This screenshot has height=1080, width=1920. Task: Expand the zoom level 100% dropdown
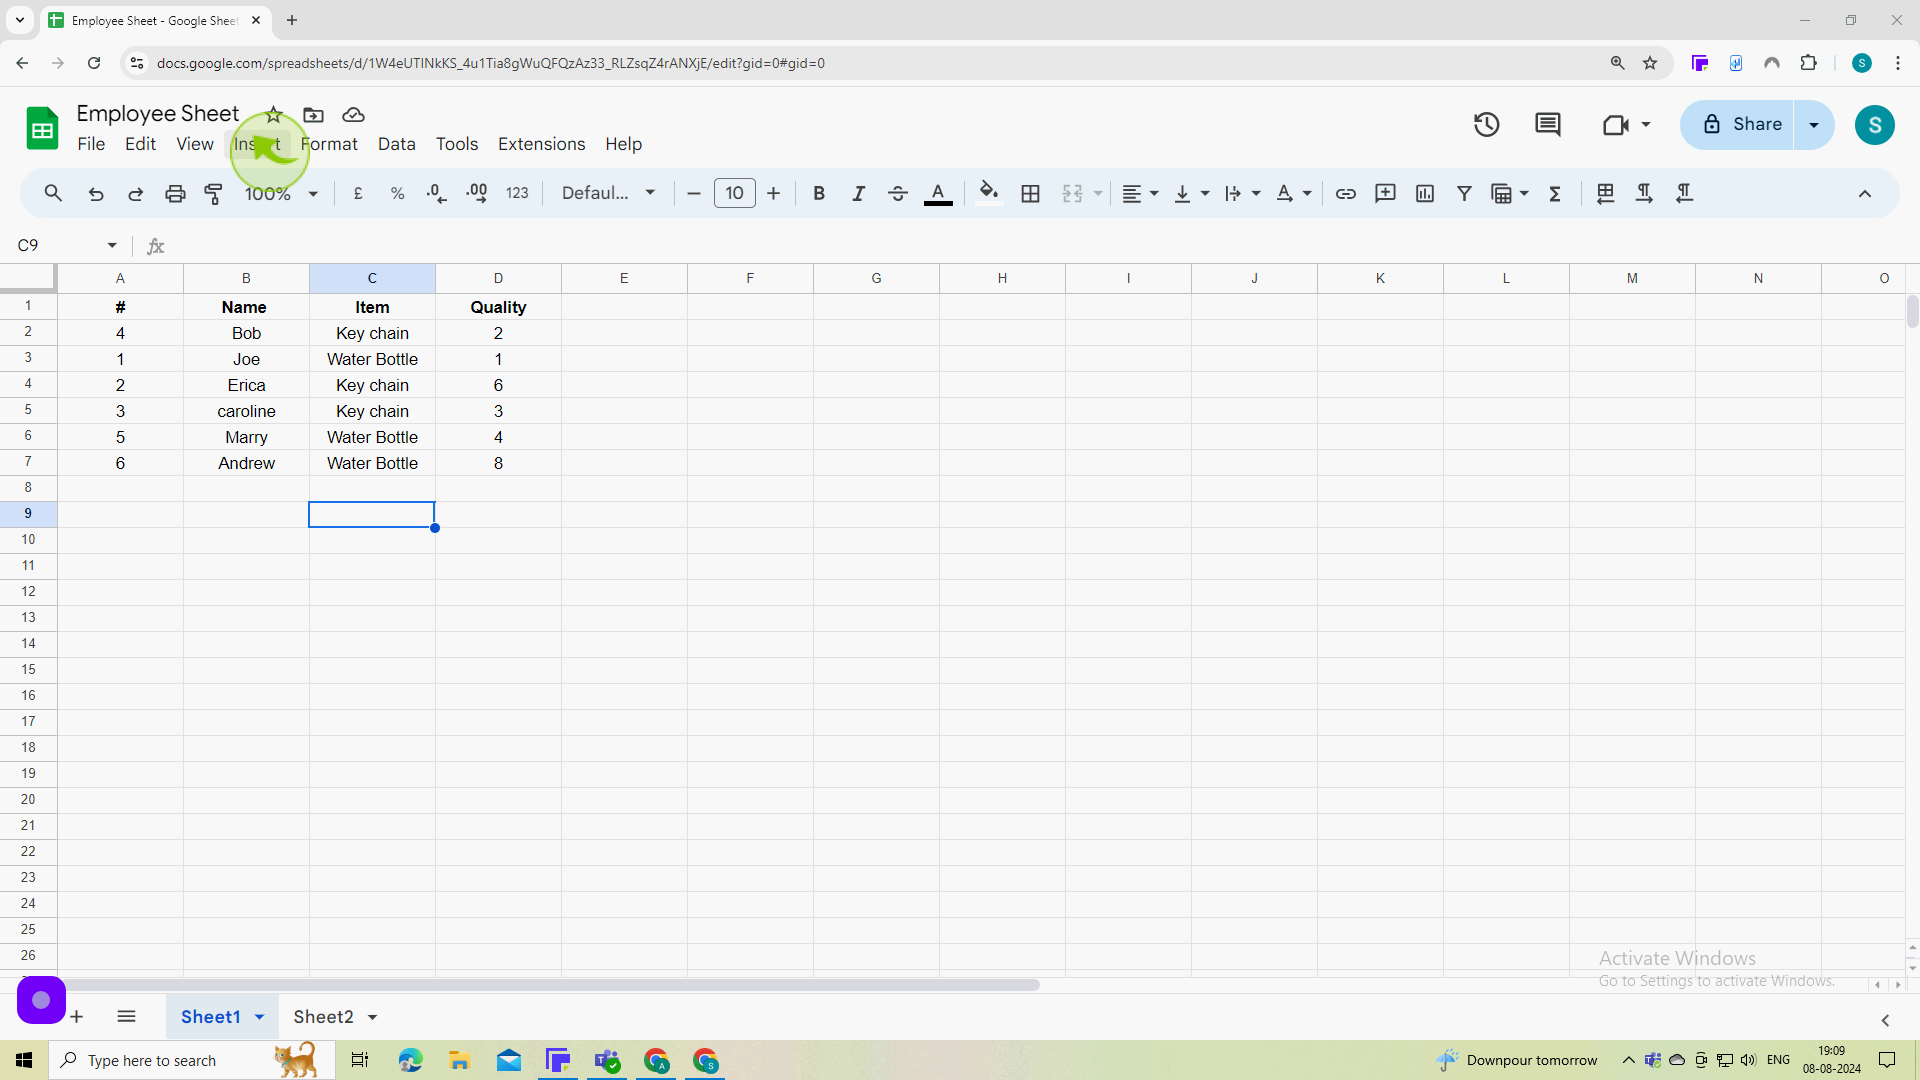pos(313,193)
